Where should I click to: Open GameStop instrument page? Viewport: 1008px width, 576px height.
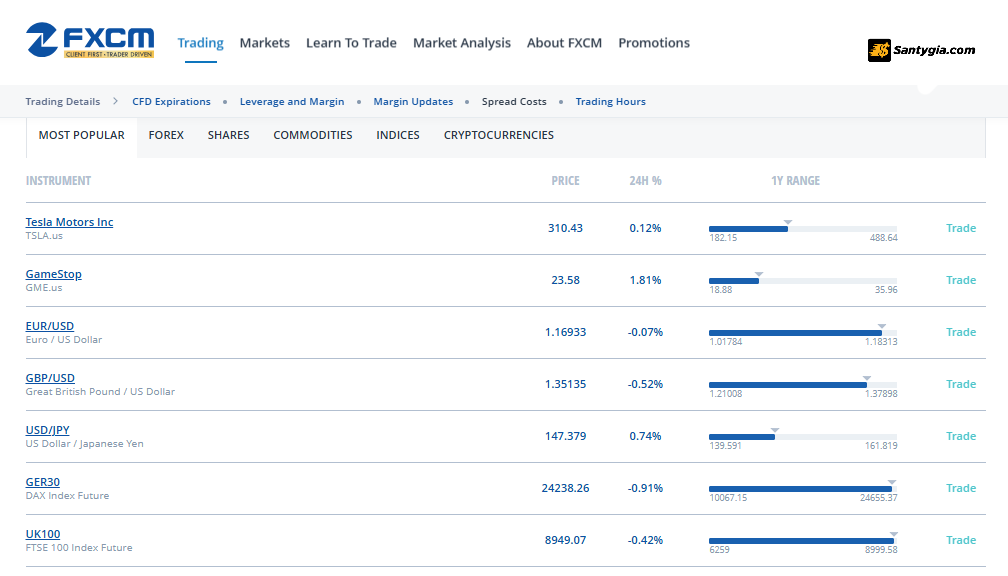[x=53, y=274]
